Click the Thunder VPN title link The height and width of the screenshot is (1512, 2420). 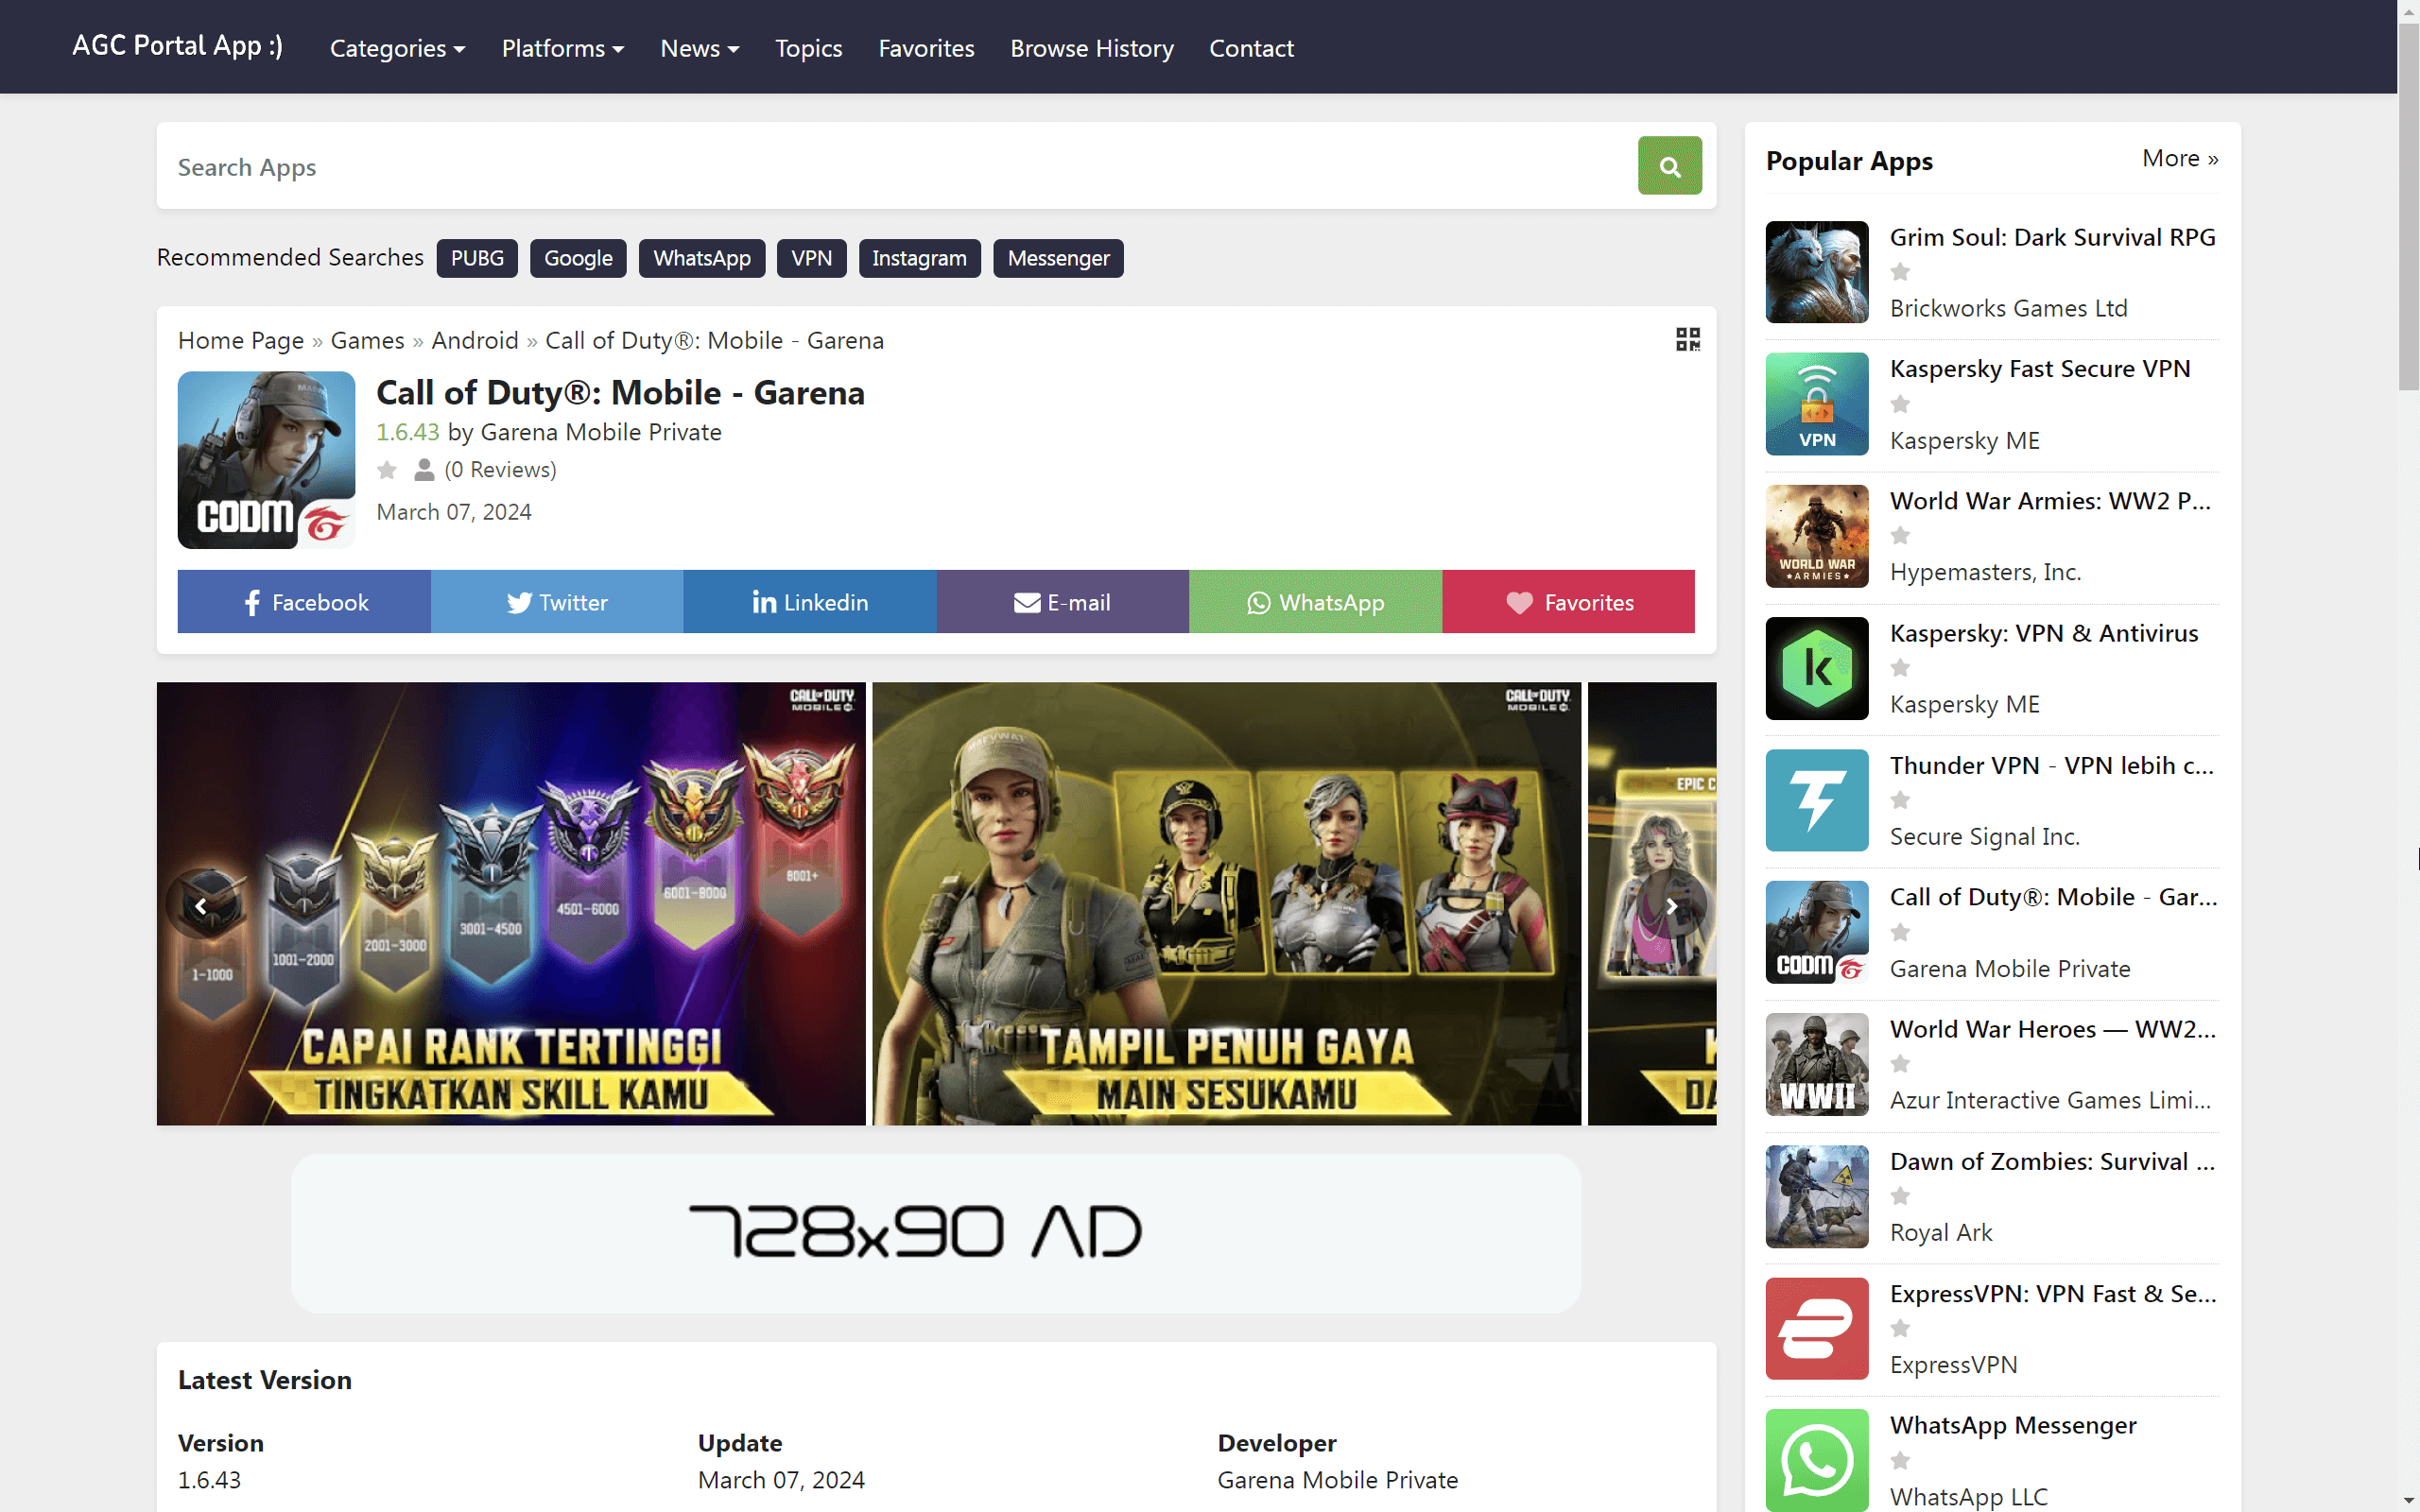click(x=2052, y=765)
